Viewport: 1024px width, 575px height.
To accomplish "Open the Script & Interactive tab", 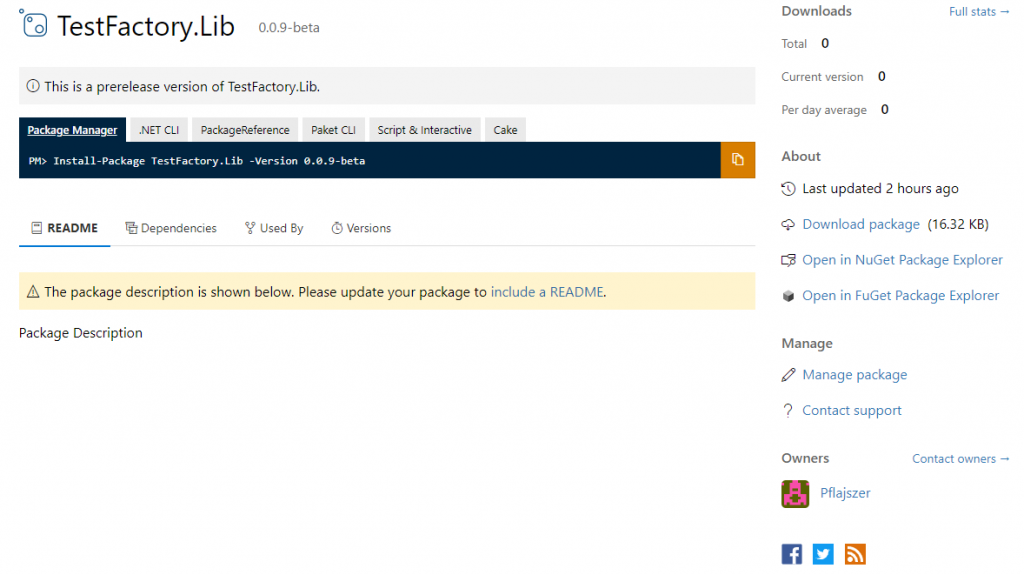I will [x=424, y=130].
